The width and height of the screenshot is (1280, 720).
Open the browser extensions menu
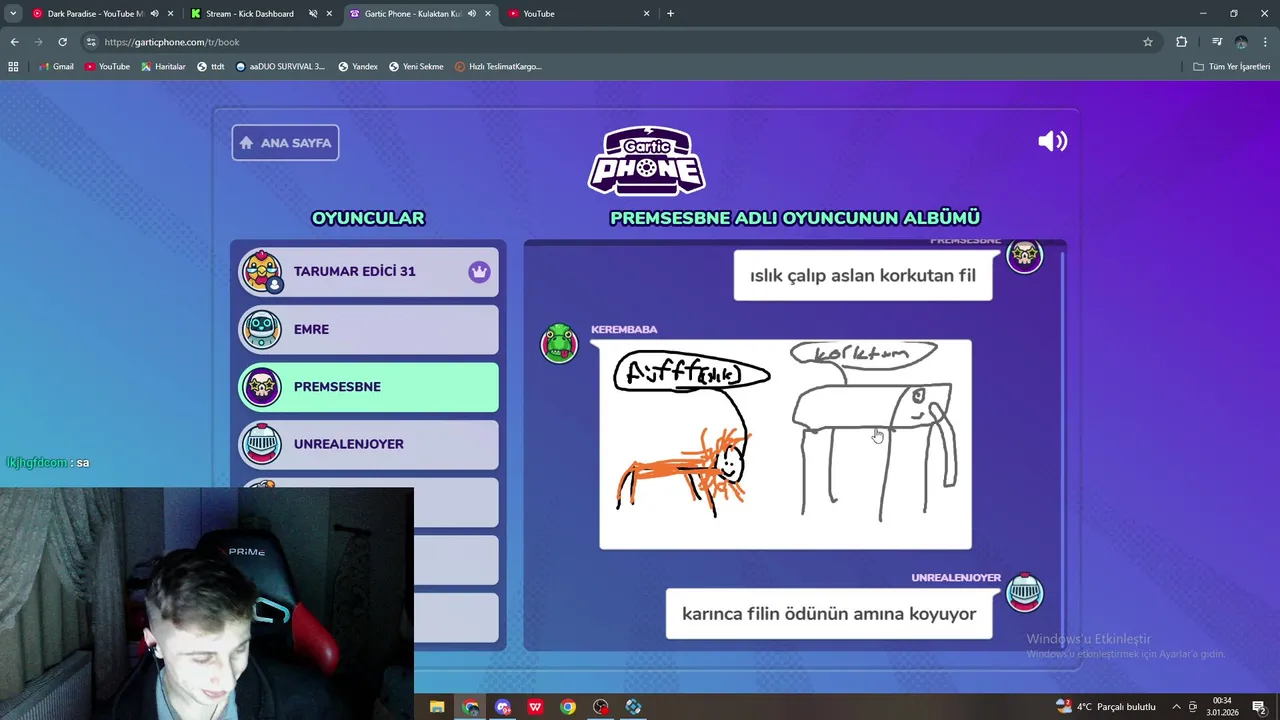[x=1182, y=42]
